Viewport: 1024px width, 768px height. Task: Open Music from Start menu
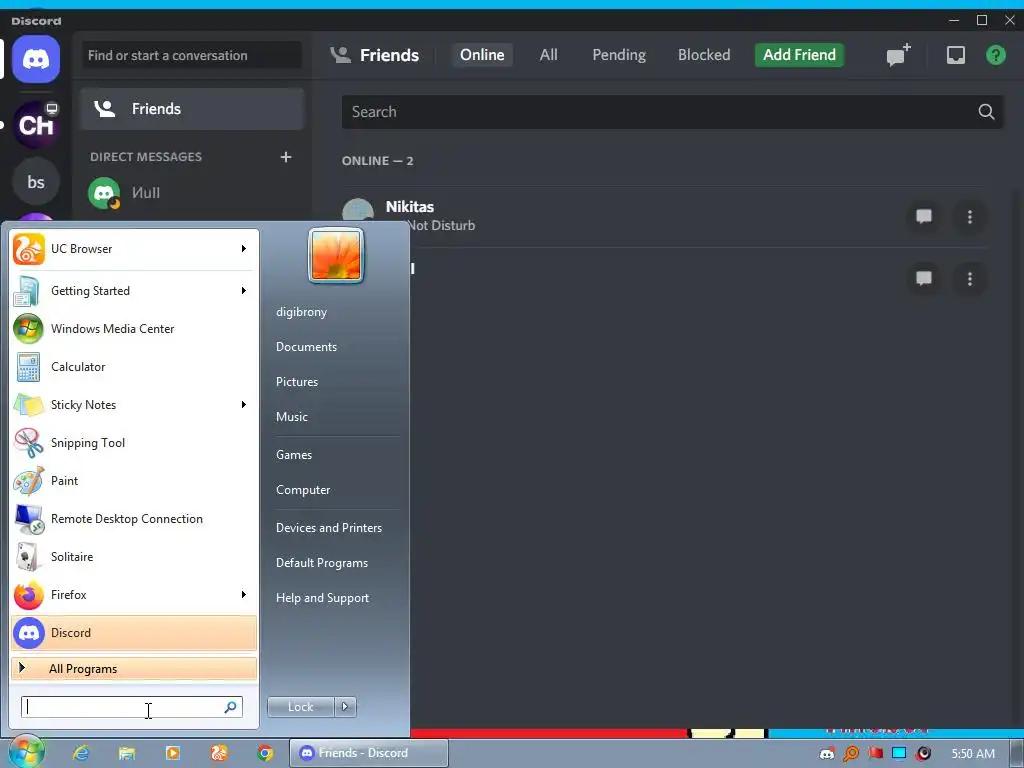tap(291, 417)
